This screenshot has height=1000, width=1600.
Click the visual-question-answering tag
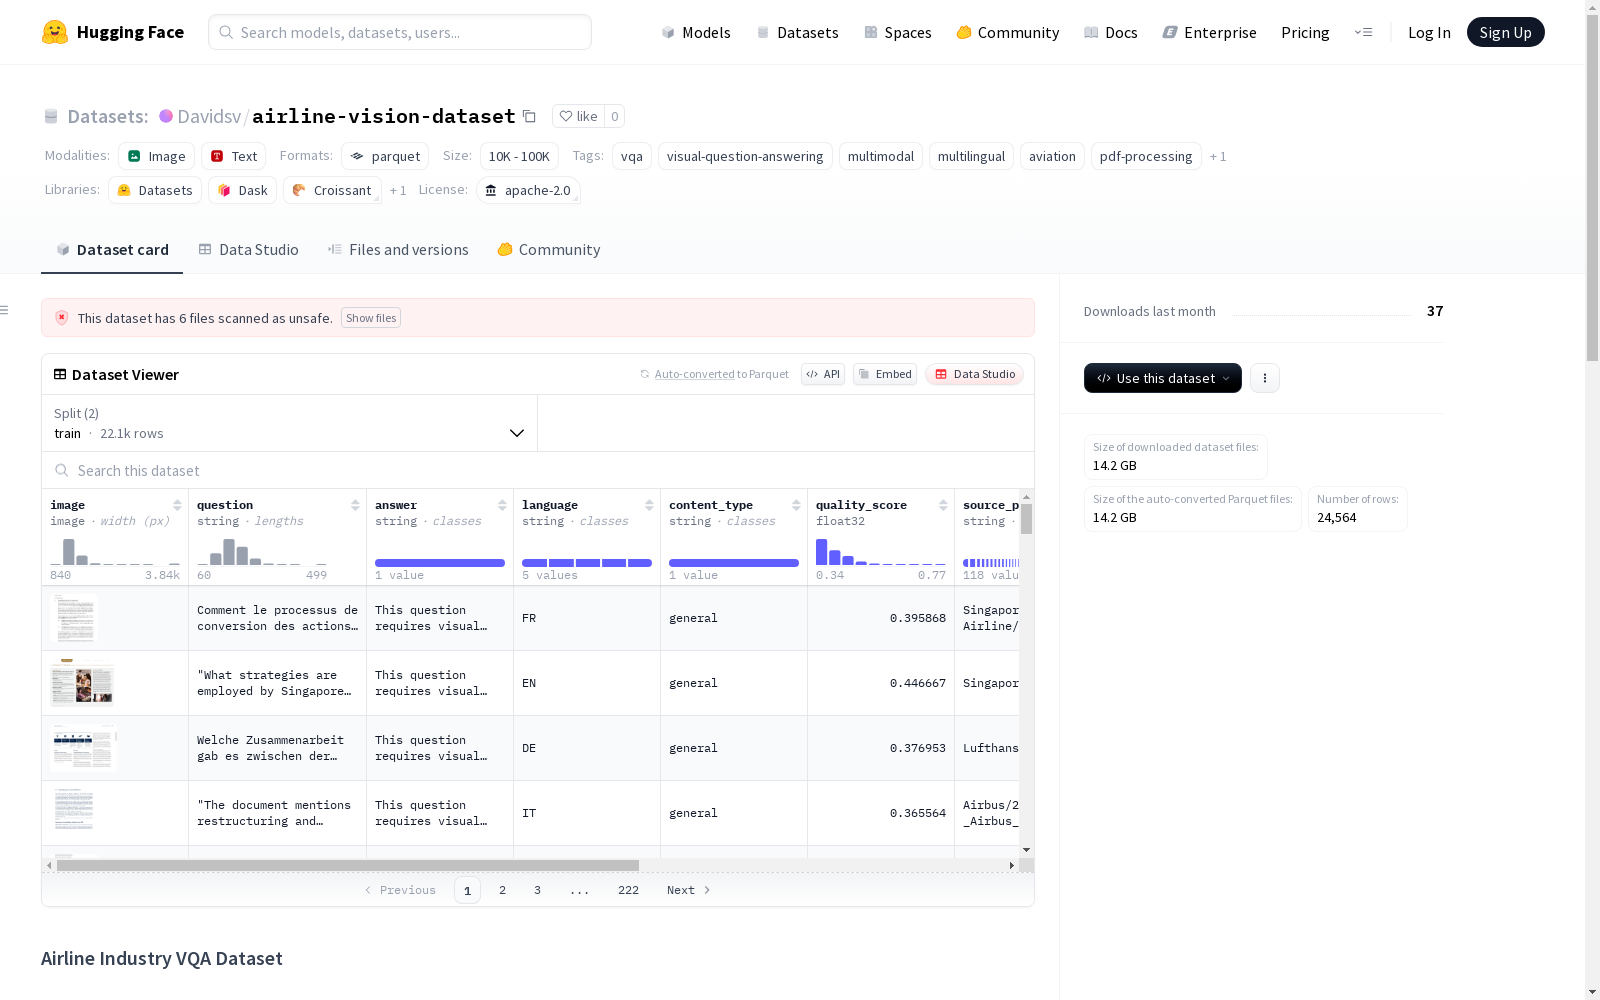coord(745,156)
